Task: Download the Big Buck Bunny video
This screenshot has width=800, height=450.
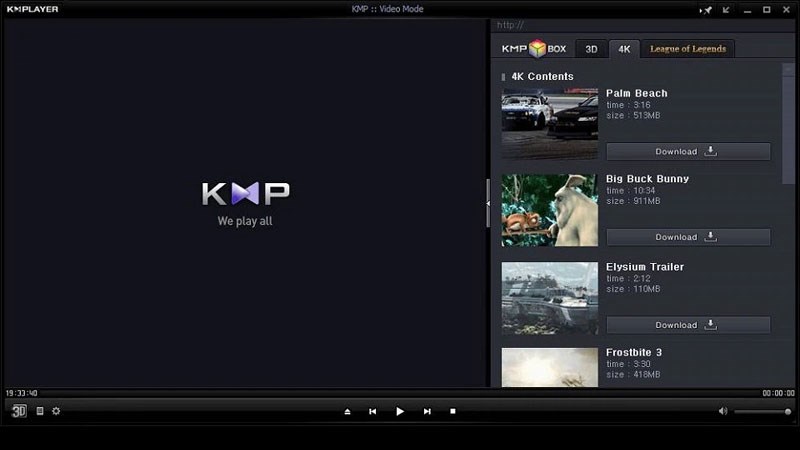Action: click(x=688, y=237)
